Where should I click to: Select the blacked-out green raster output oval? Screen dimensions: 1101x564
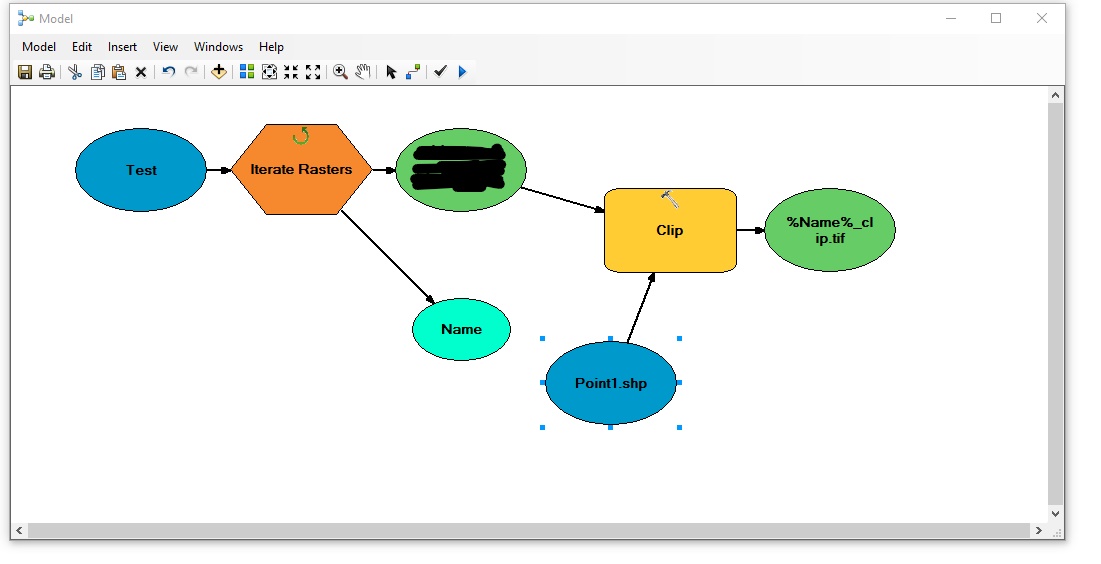tap(461, 170)
